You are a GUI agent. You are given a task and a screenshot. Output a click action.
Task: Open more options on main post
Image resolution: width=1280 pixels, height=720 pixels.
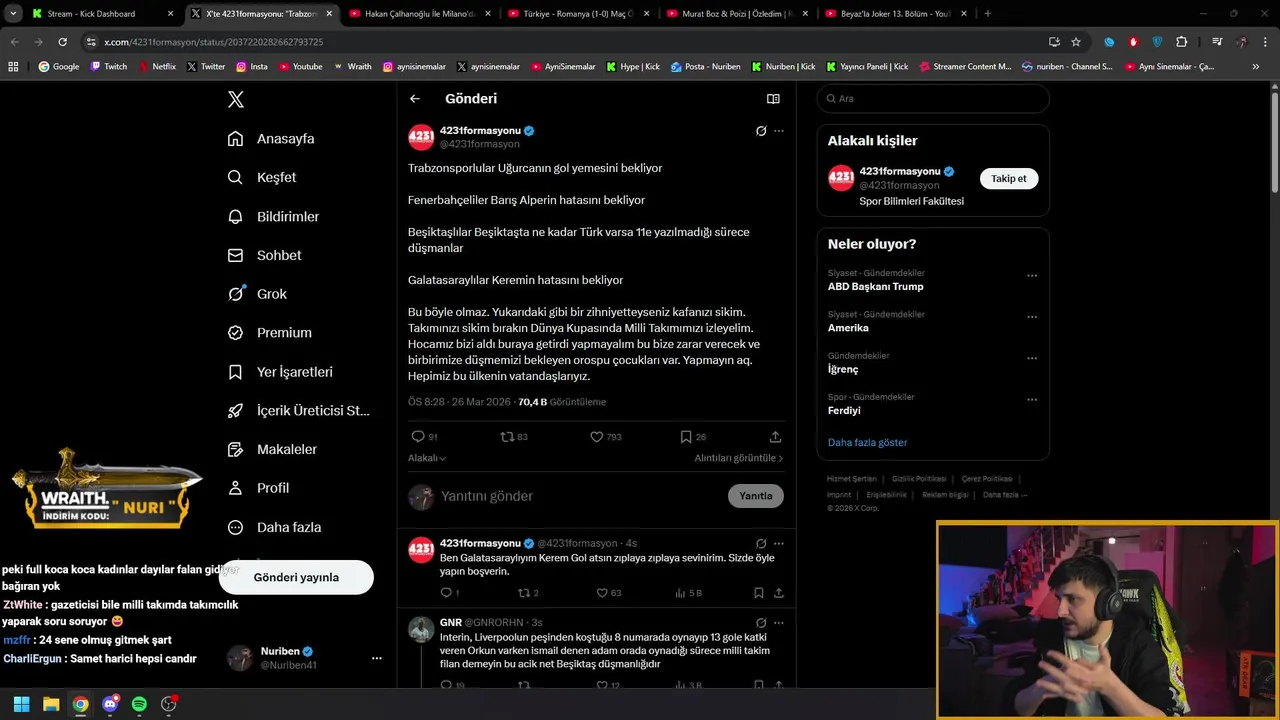(x=779, y=131)
